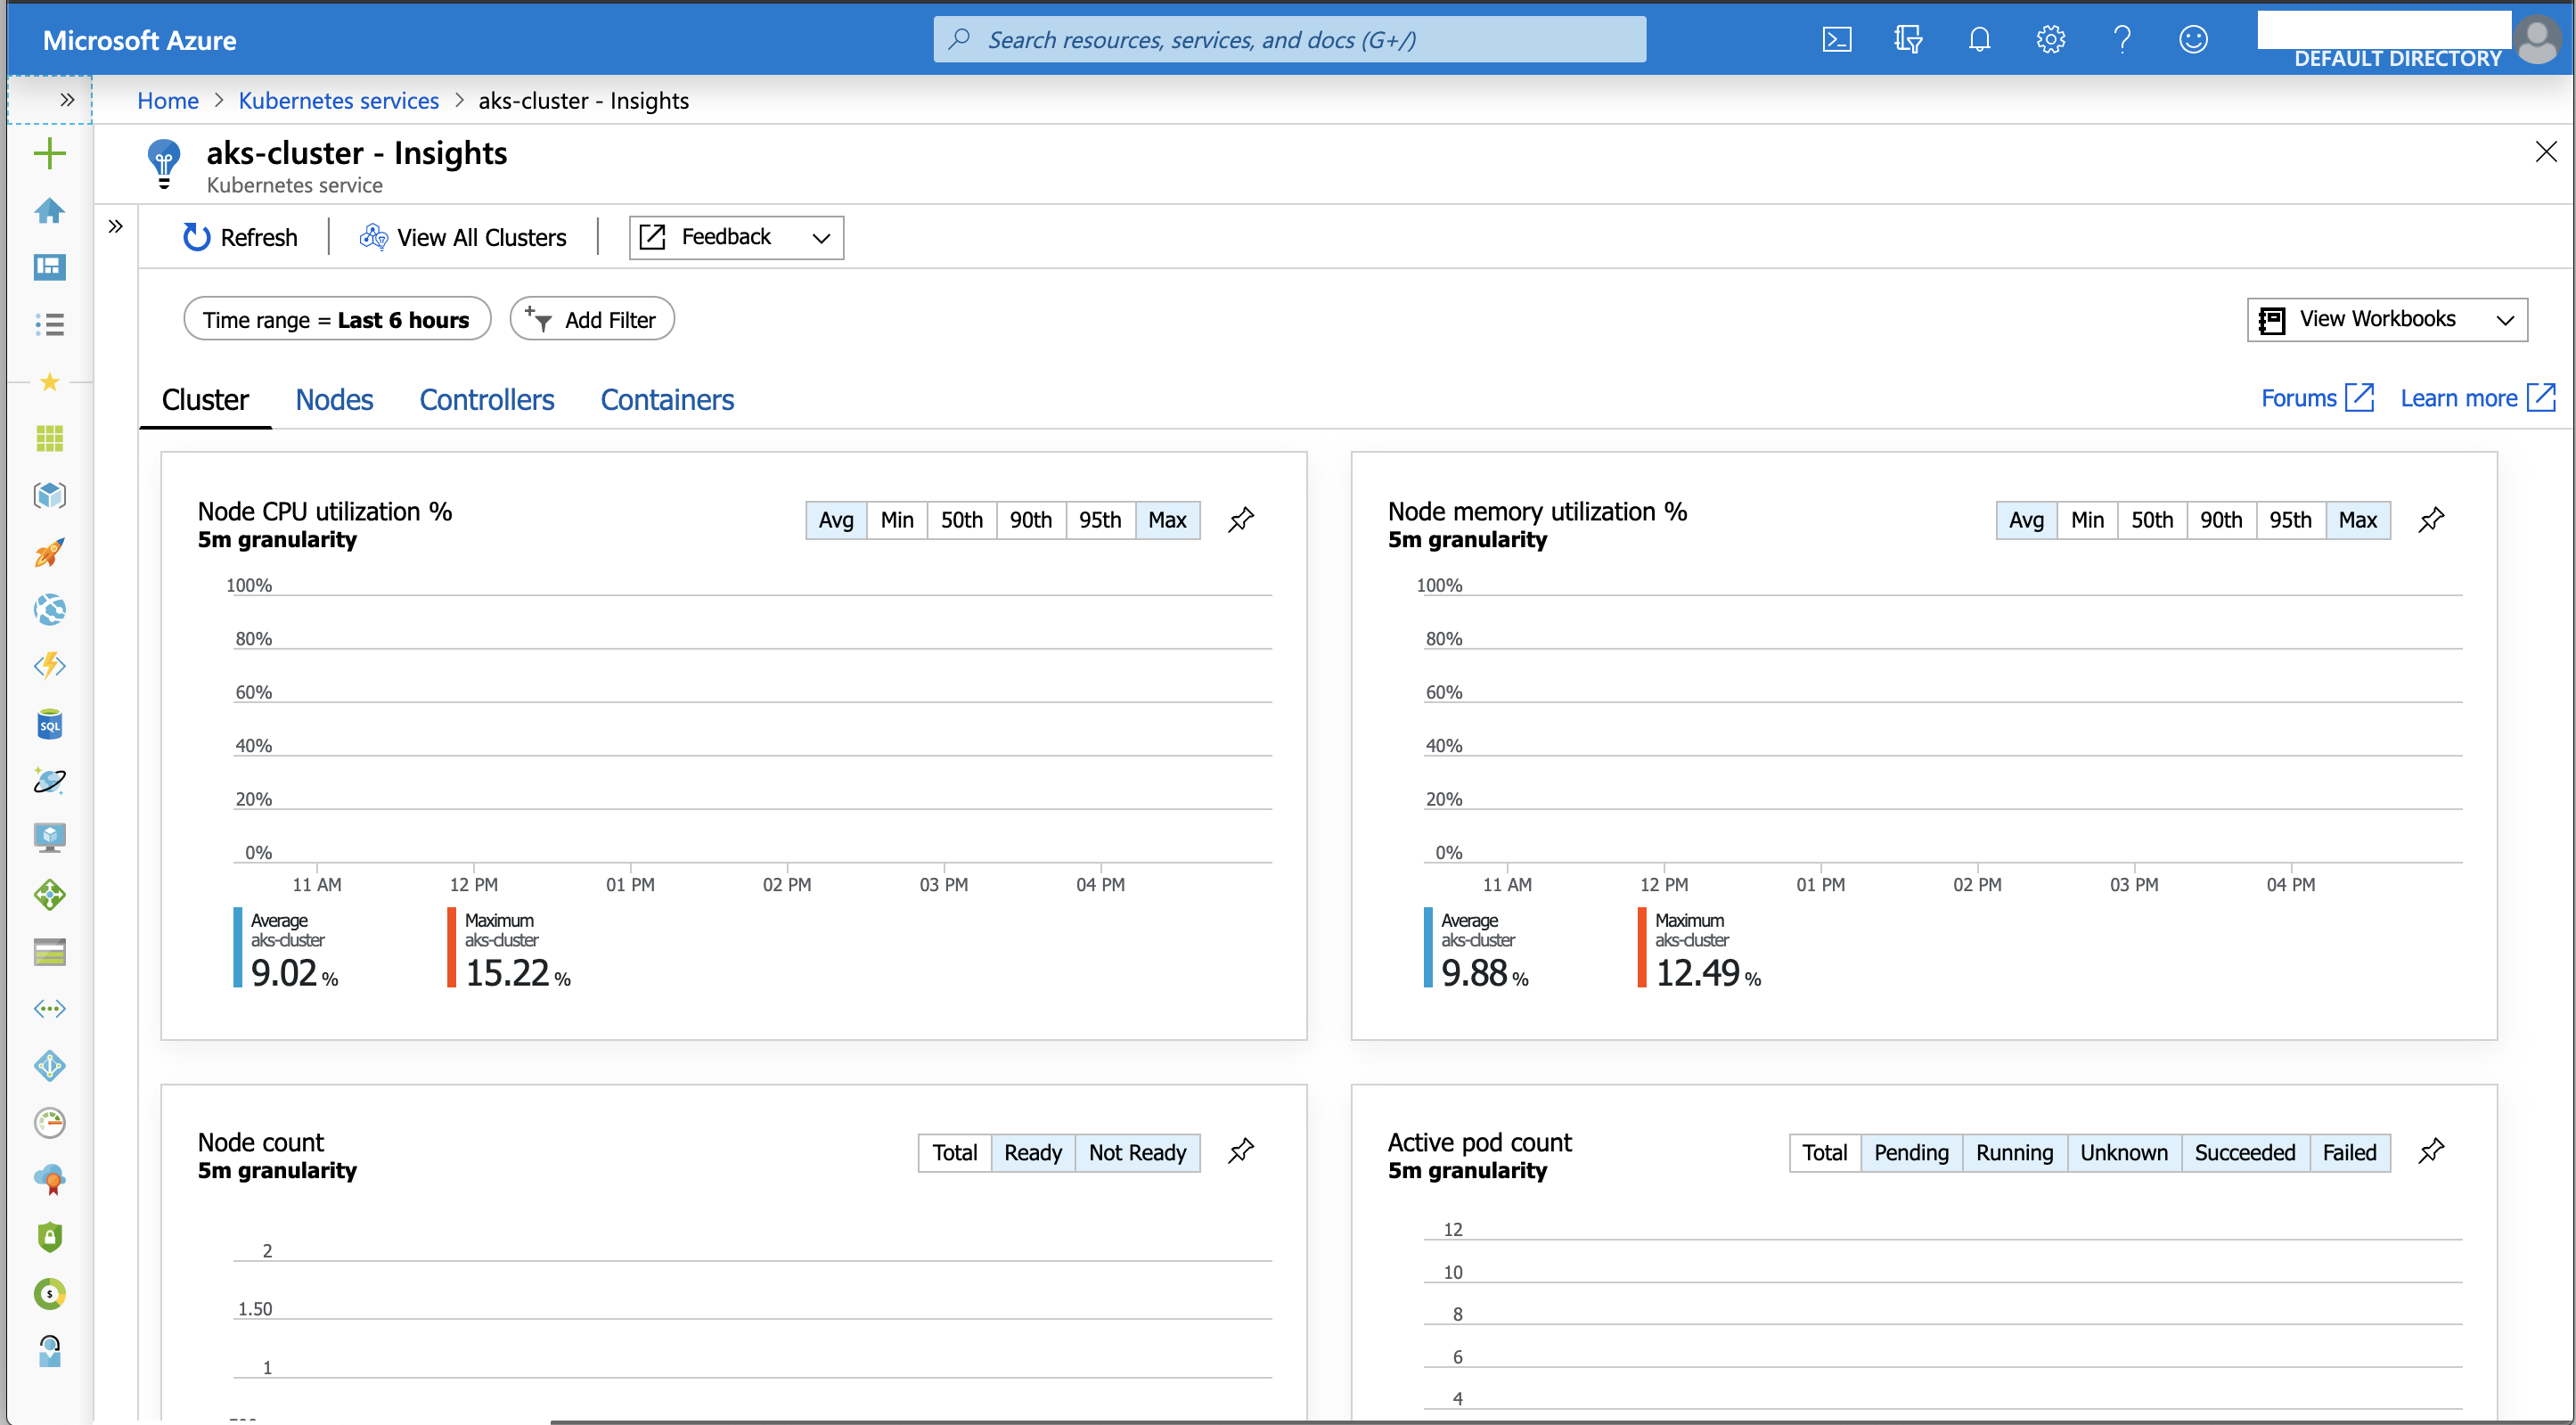This screenshot has height=1425, width=2576.
Task: Click the search resources field
Action: (1289, 40)
